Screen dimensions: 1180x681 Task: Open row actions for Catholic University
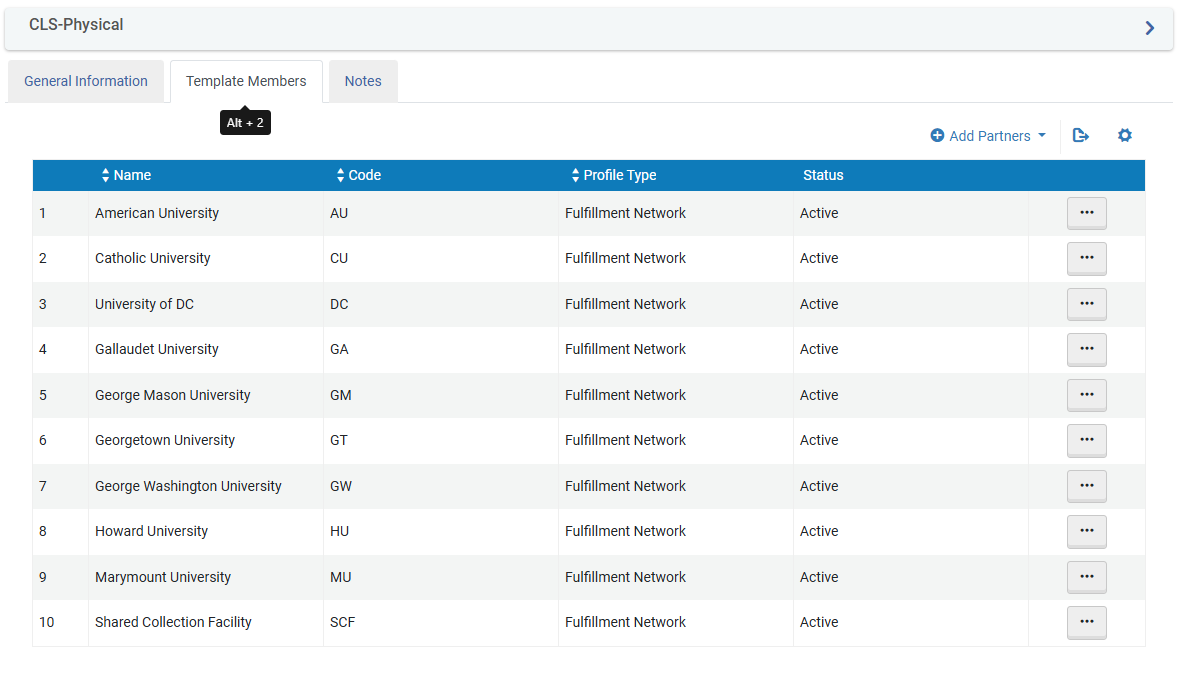(x=1086, y=258)
